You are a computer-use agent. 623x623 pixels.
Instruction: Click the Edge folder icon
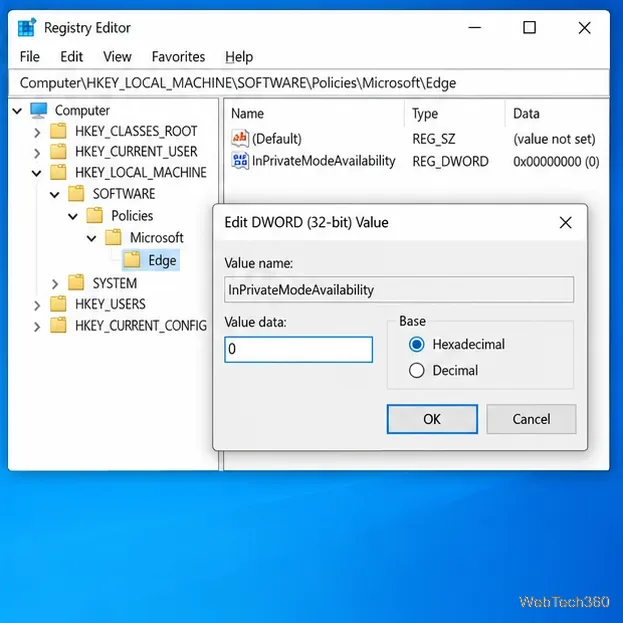132,260
